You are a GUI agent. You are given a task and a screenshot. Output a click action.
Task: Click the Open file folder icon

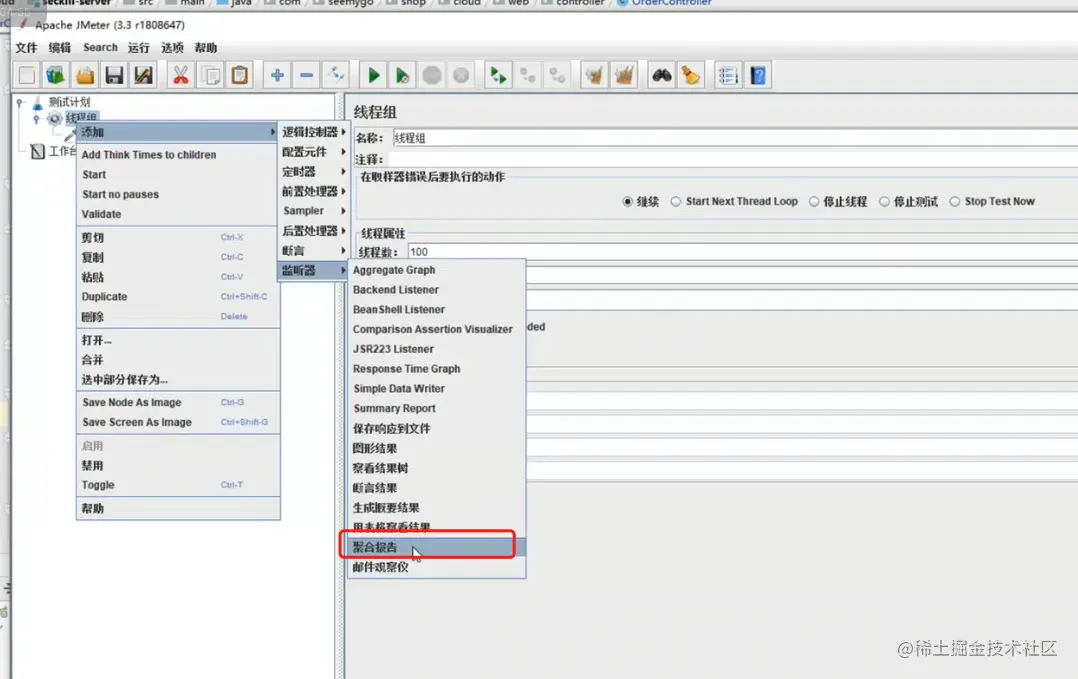click(85, 75)
